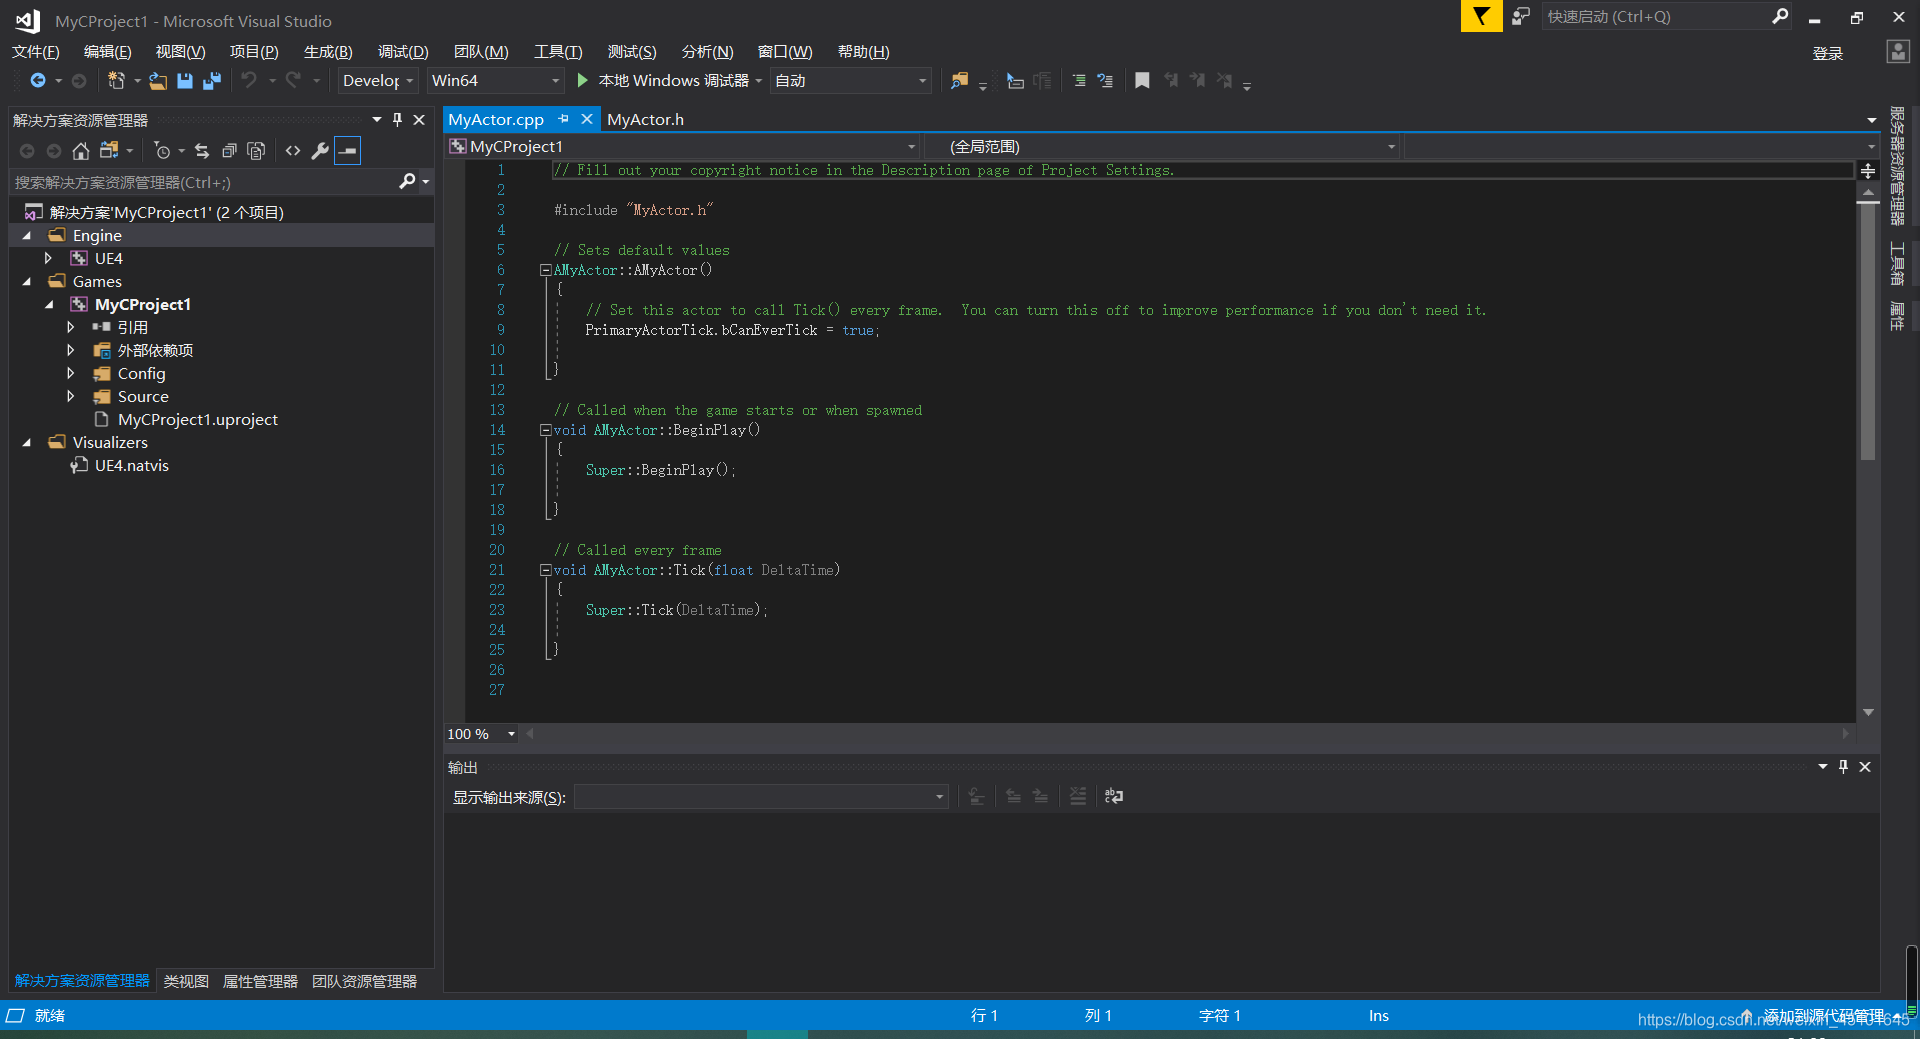Click the account avatar icon at top right
This screenshot has height=1039, width=1920.
click(1897, 52)
